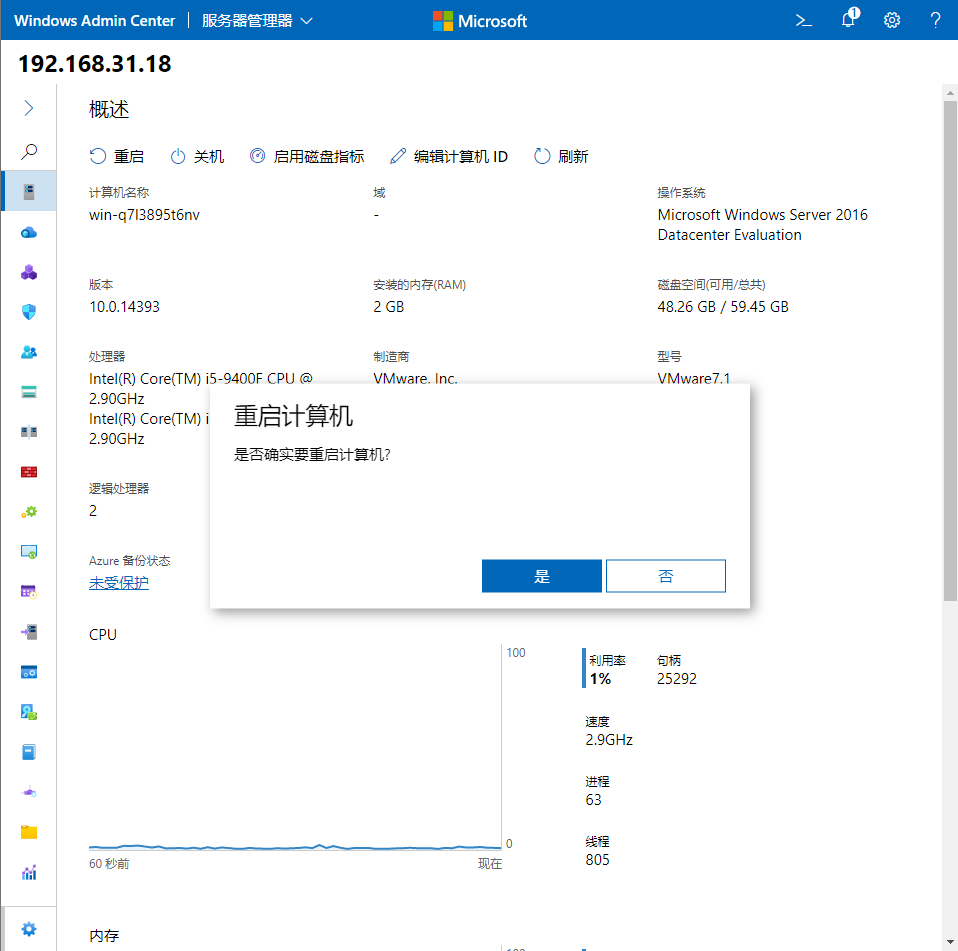This screenshot has height=951, width=958.
Task: Click the scrollbar down arrow
Action: point(949,942)
